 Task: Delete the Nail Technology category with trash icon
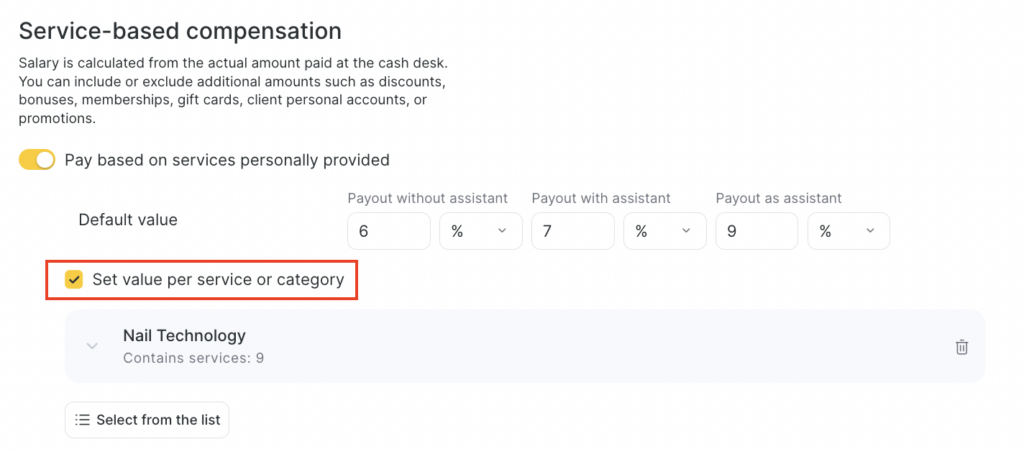(x=962, y=347)
